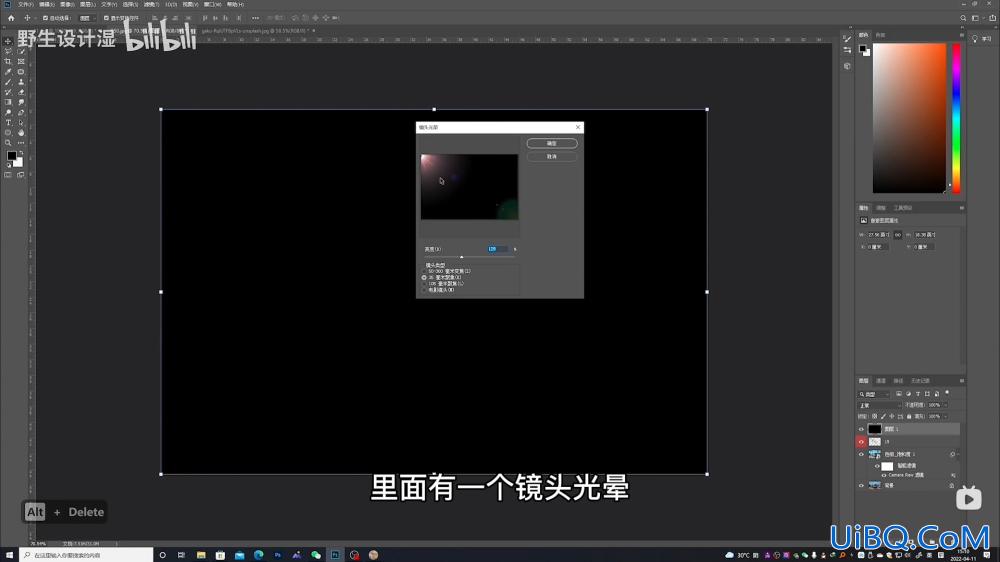Image resolution: width=1000 pixels, height=562 pixels.
Task: Open more alignment options three-dots button
Action: tap(255, 18)
